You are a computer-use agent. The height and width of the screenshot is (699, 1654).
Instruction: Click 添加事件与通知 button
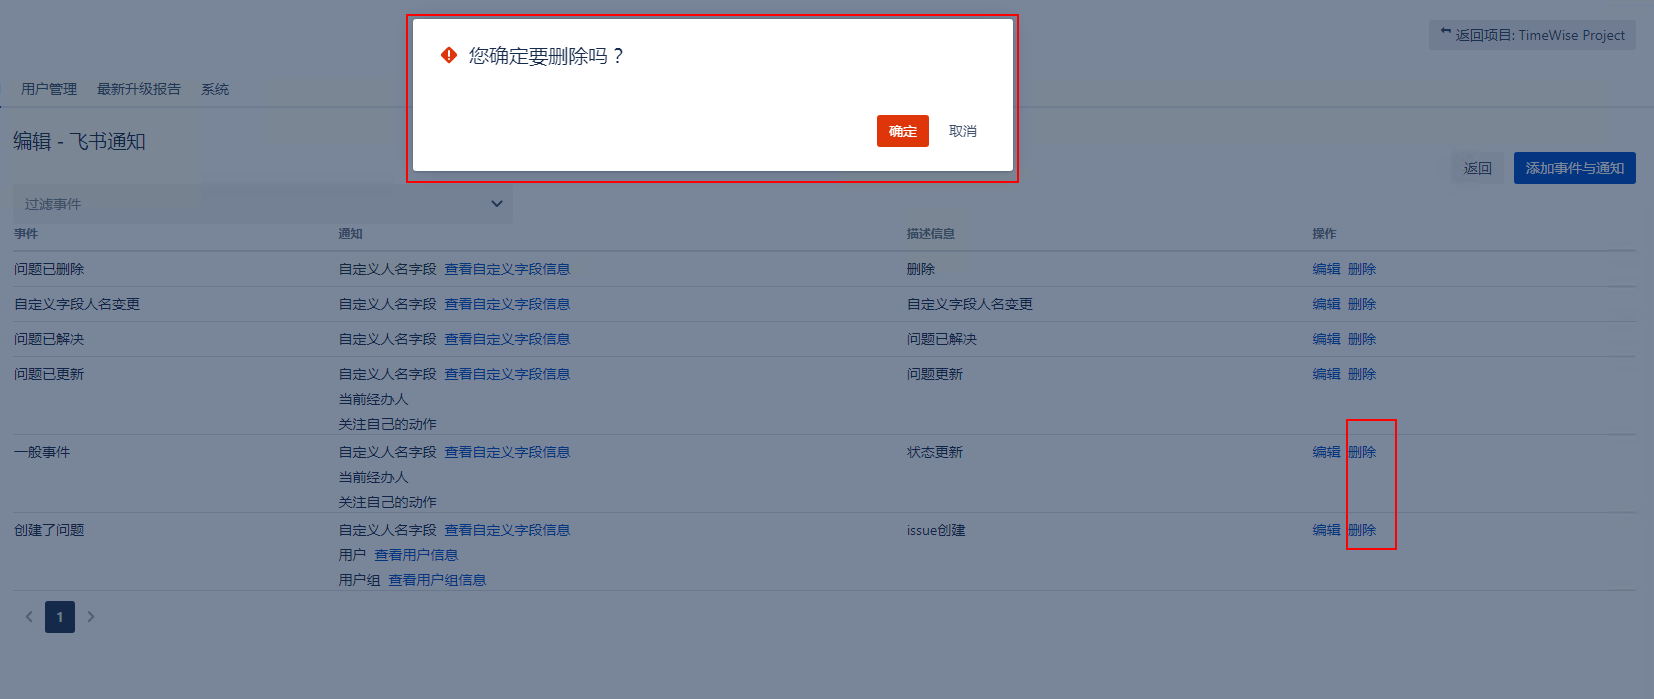coord(1574,168)
